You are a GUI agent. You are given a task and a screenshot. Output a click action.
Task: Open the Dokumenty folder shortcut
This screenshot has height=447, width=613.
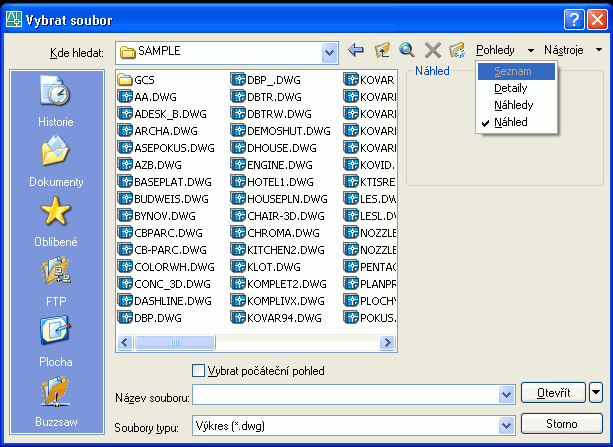(55, 160)
